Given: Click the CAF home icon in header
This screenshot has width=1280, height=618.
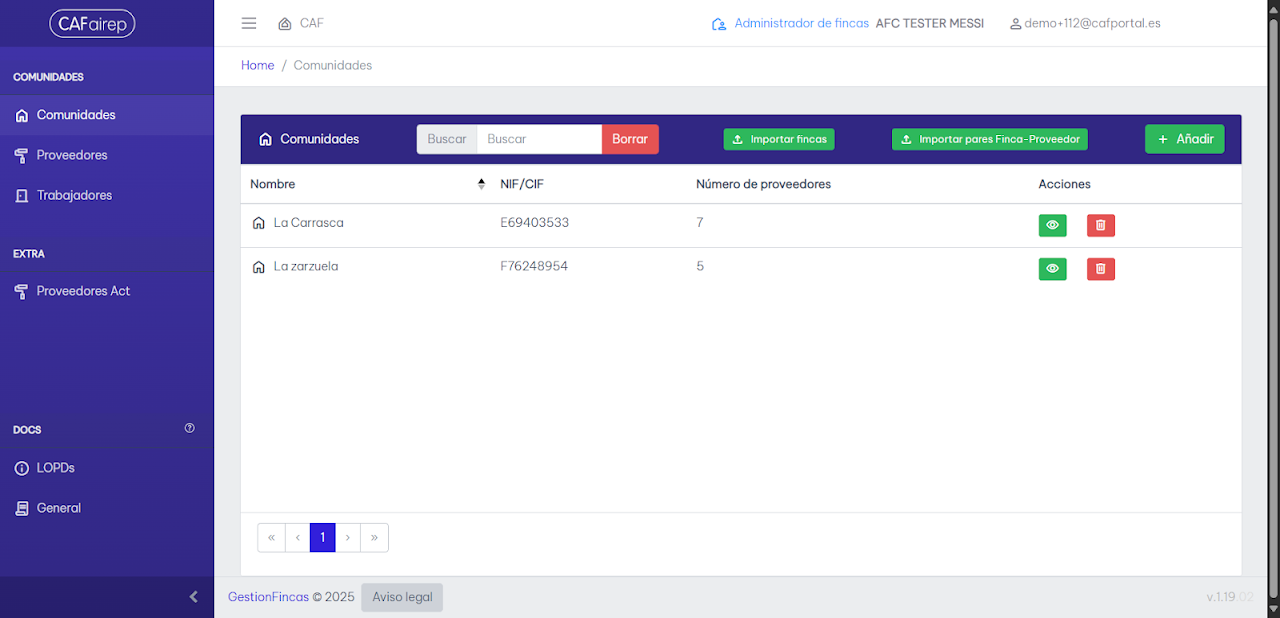Looking at the screenshot, I should click(x=285, y=23).
